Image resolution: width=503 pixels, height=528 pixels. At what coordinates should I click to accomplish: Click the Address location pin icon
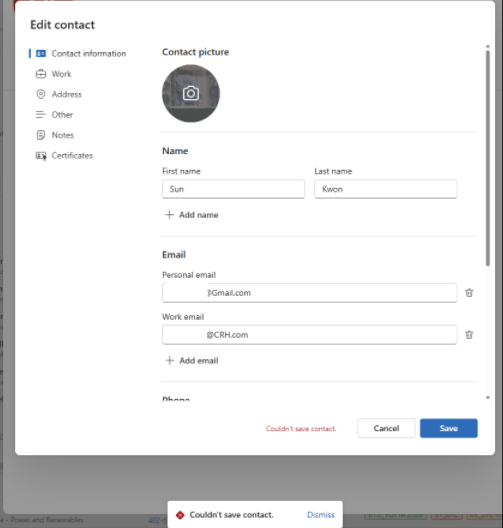click(41, 94)
